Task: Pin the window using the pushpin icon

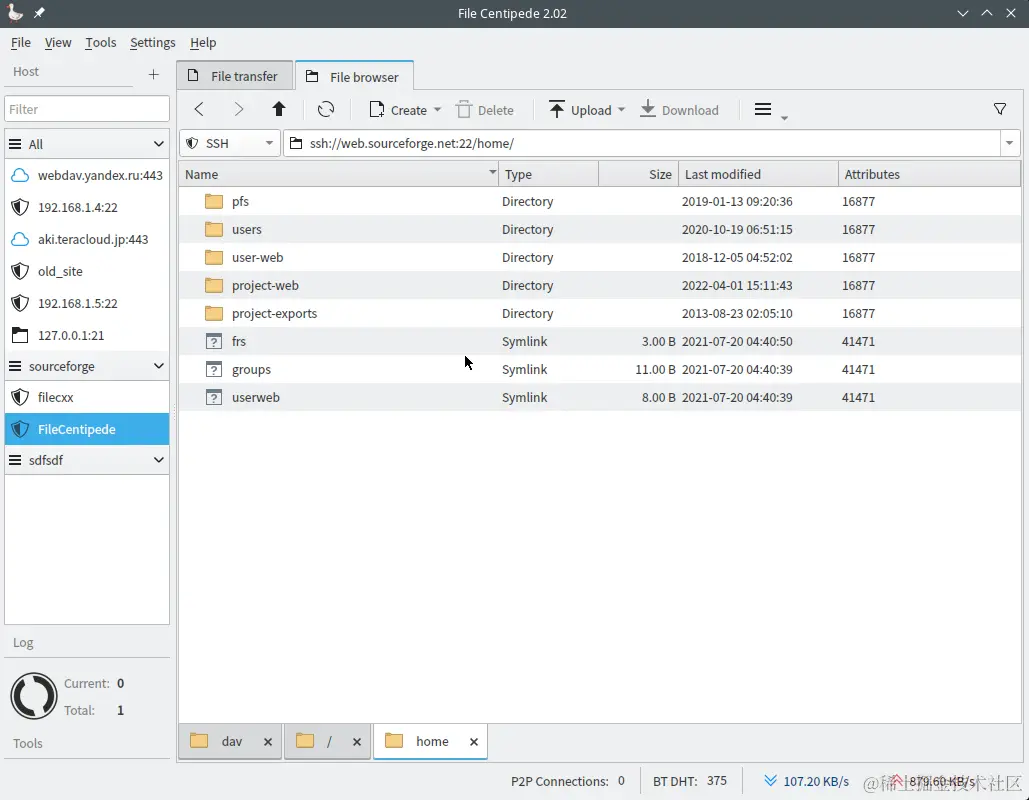Action: (39, 12)
